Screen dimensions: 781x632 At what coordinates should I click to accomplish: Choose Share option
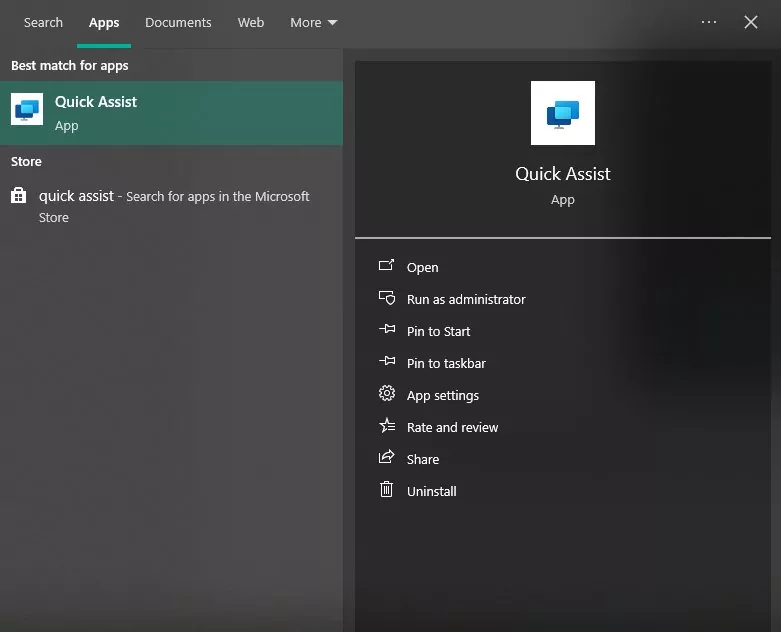pyautogui.click(x=422, y=459)
